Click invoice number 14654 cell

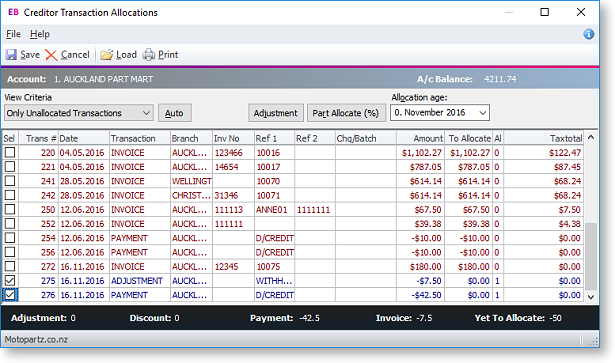click(233, 167)
